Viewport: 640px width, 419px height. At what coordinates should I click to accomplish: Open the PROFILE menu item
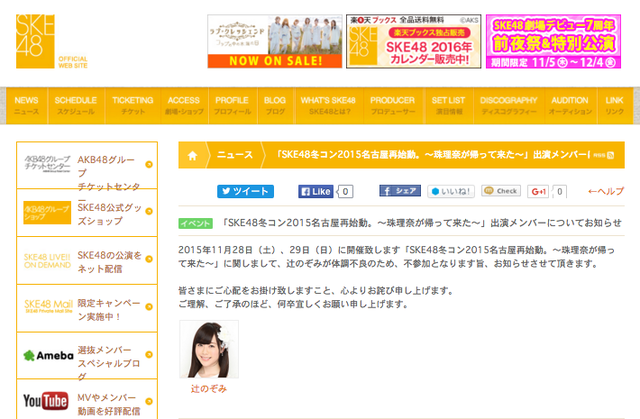232,105
